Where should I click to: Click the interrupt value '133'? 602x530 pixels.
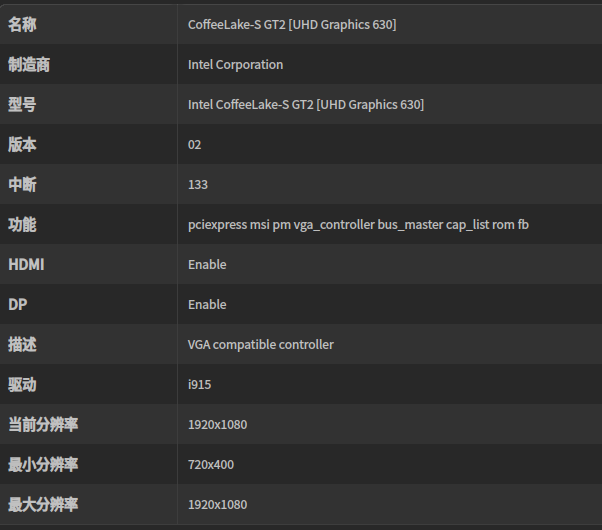click(x=198, y=184)
